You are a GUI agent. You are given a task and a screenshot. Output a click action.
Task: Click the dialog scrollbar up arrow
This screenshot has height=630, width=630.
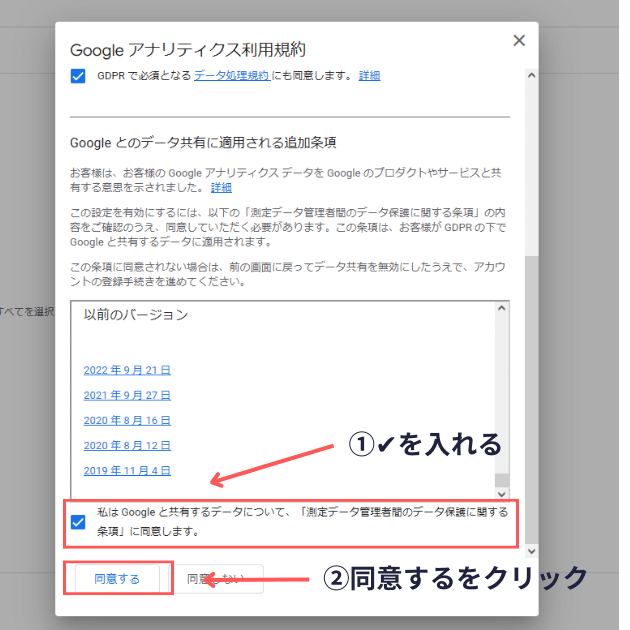tap(532, 75)
